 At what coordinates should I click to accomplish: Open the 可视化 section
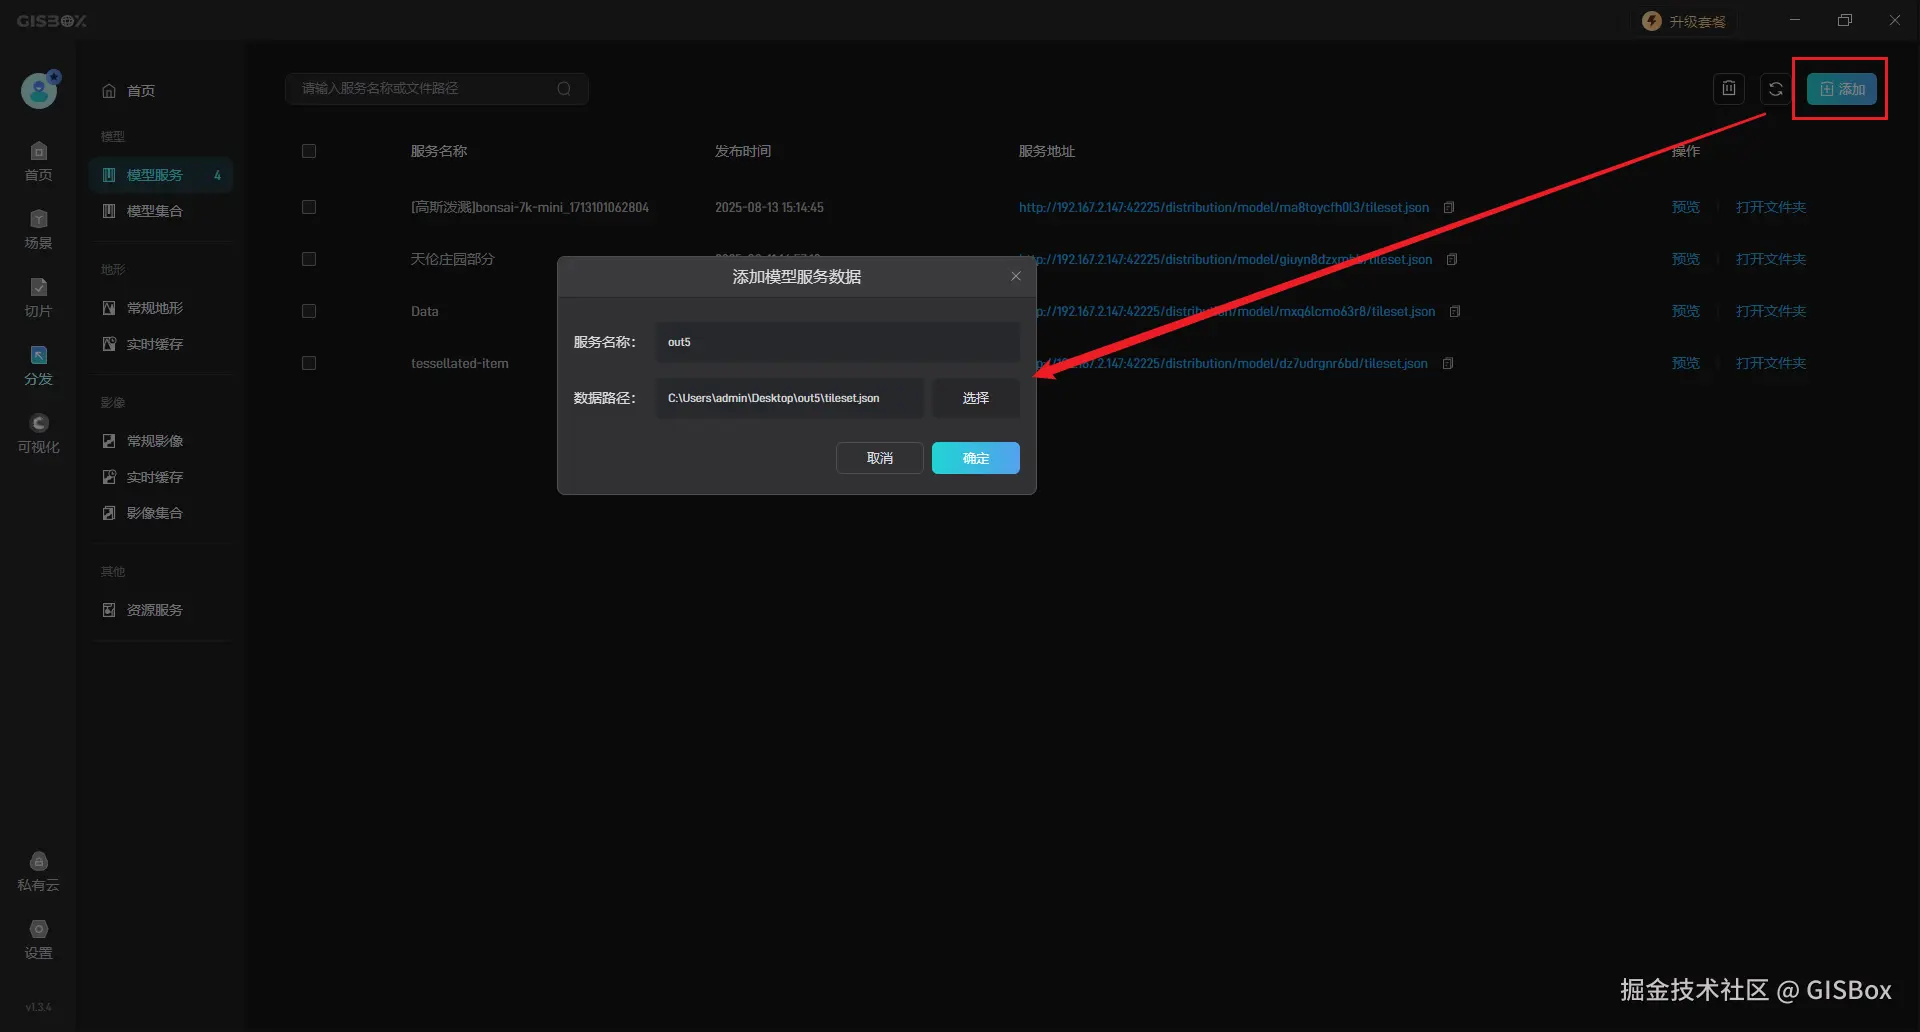pos(38,434)
